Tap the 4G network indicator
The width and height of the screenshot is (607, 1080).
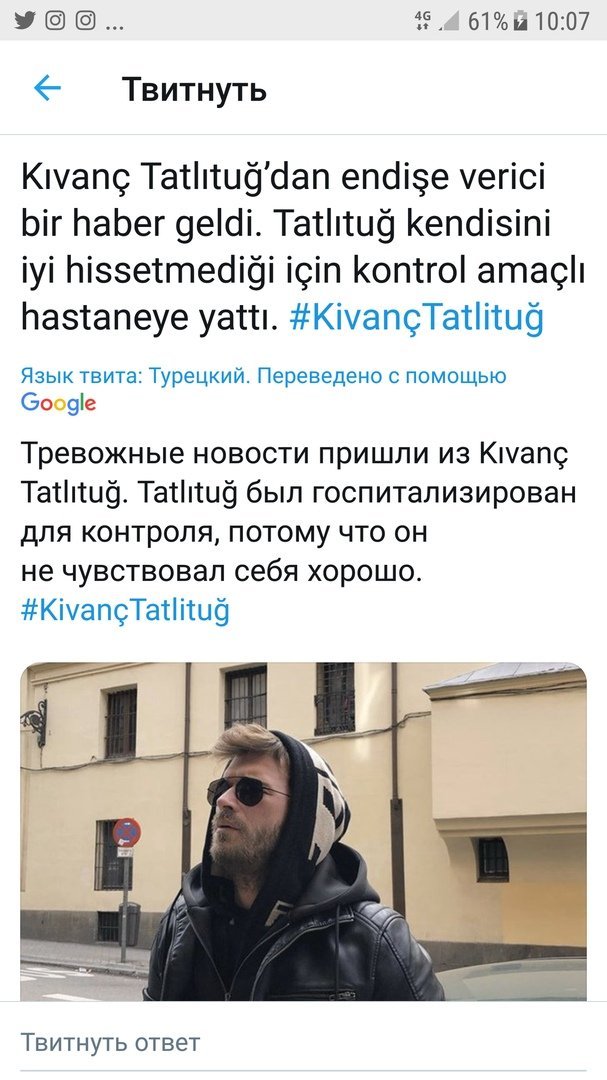click(x=422, y=21)
